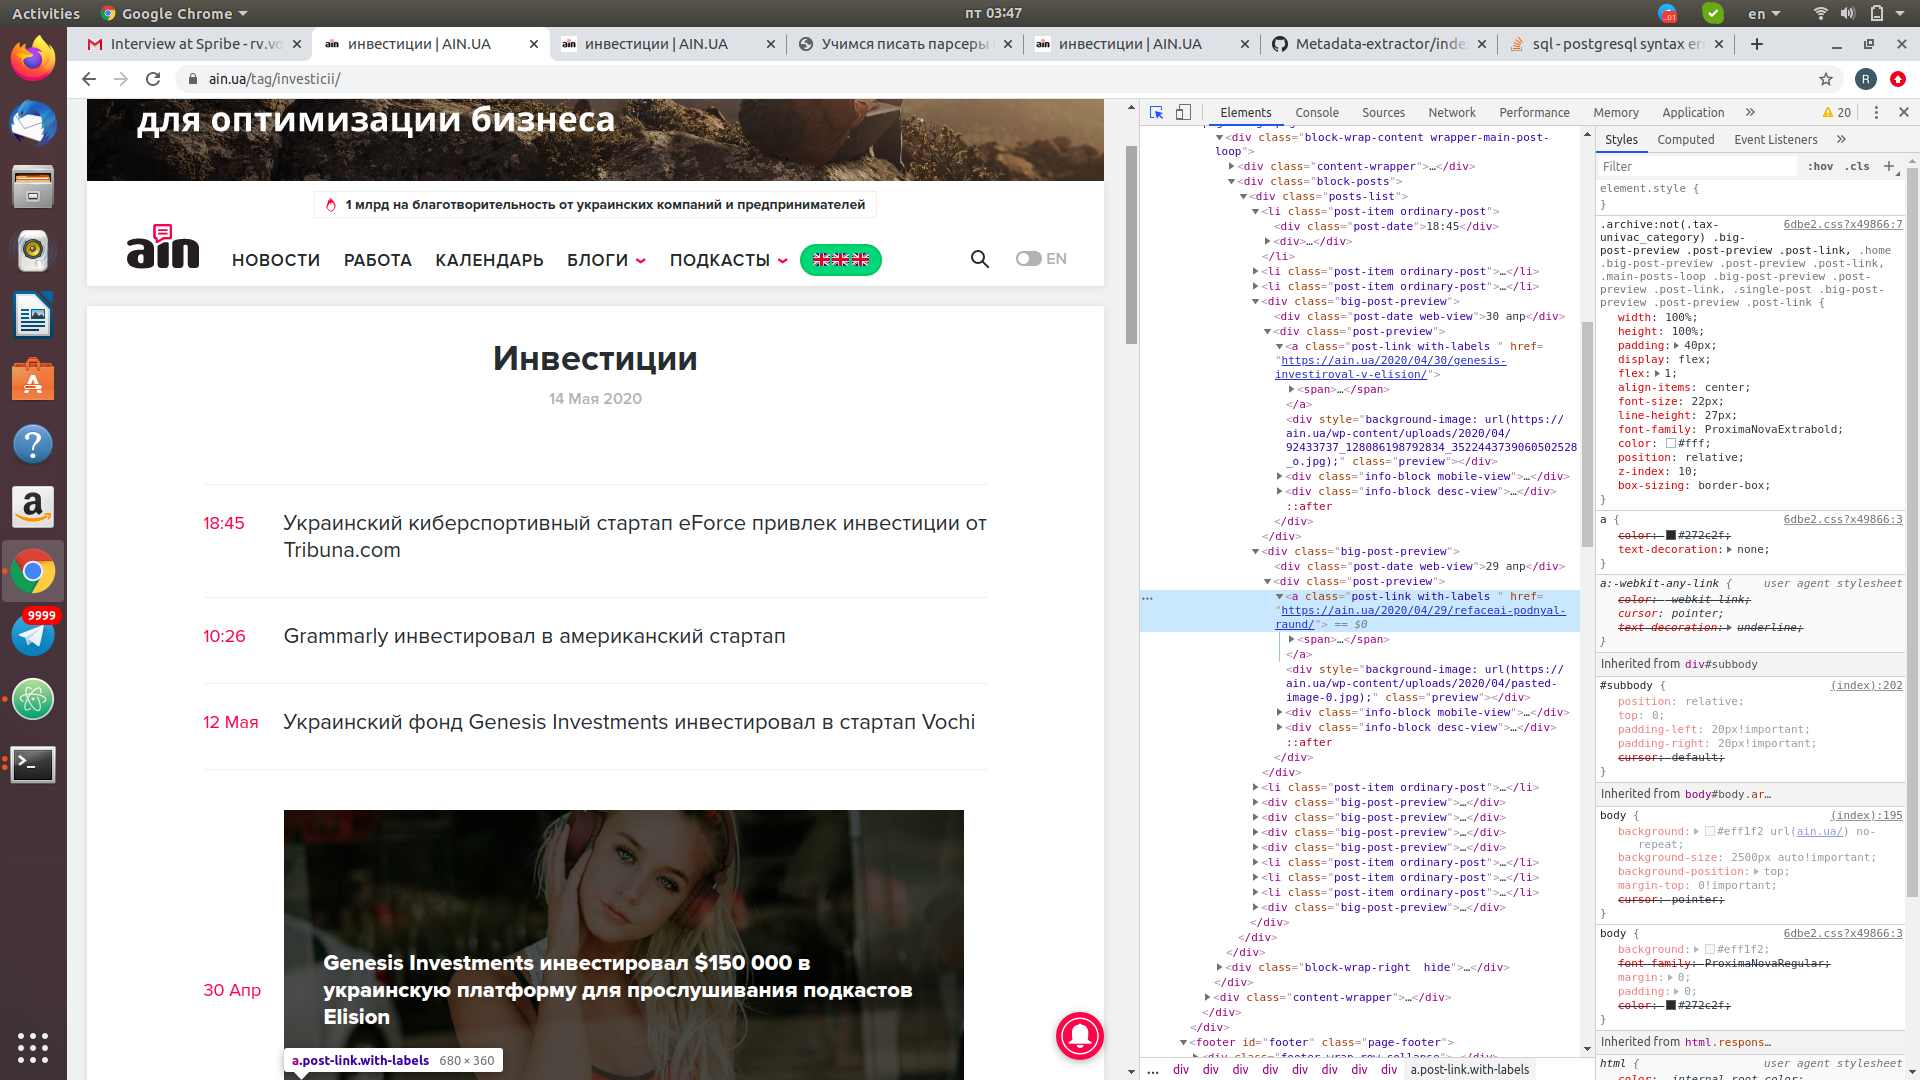Switch to the Computed styles tab
1920x1080 pixels.
(x=1685, y=140)
